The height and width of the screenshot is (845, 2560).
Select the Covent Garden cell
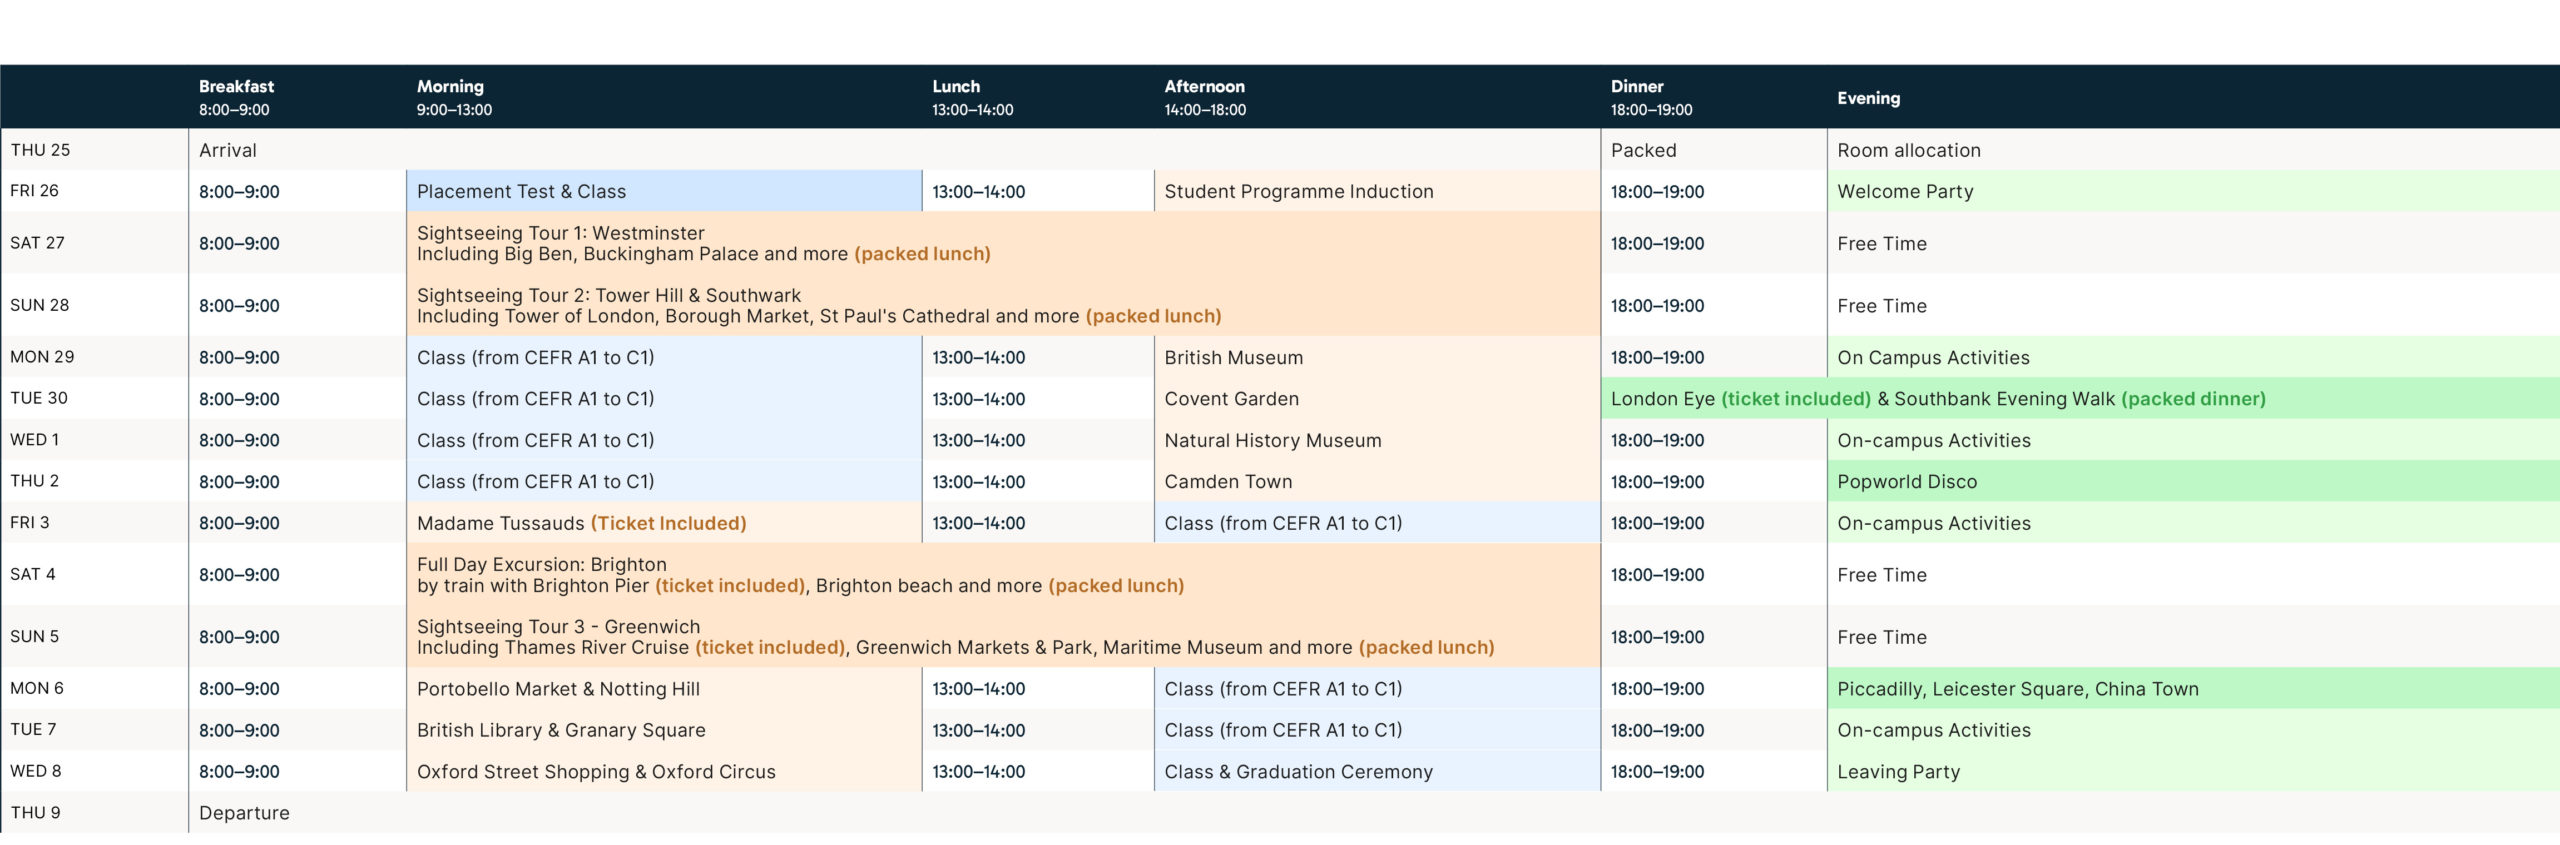1231,398
